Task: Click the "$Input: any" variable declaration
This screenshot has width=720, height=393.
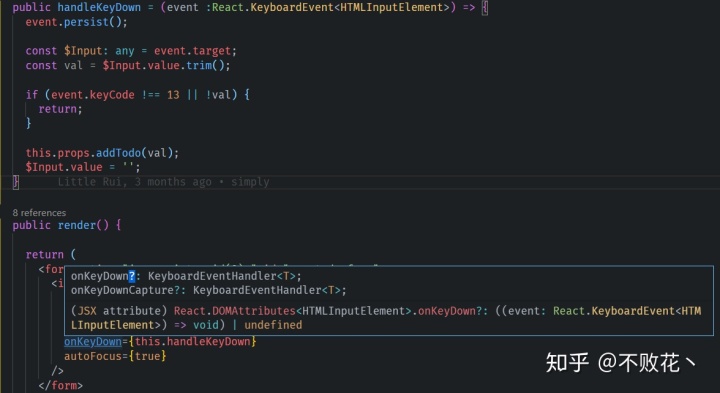Action: (x=99, y=51)
